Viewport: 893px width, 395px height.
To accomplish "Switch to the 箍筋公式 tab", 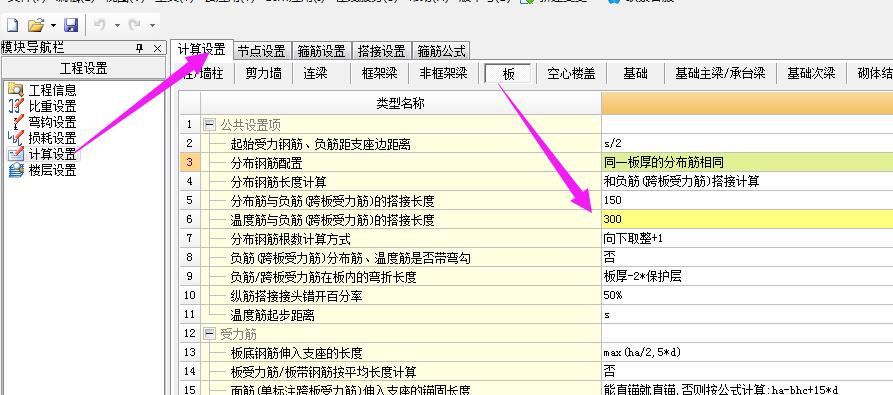I will point(441,51).
